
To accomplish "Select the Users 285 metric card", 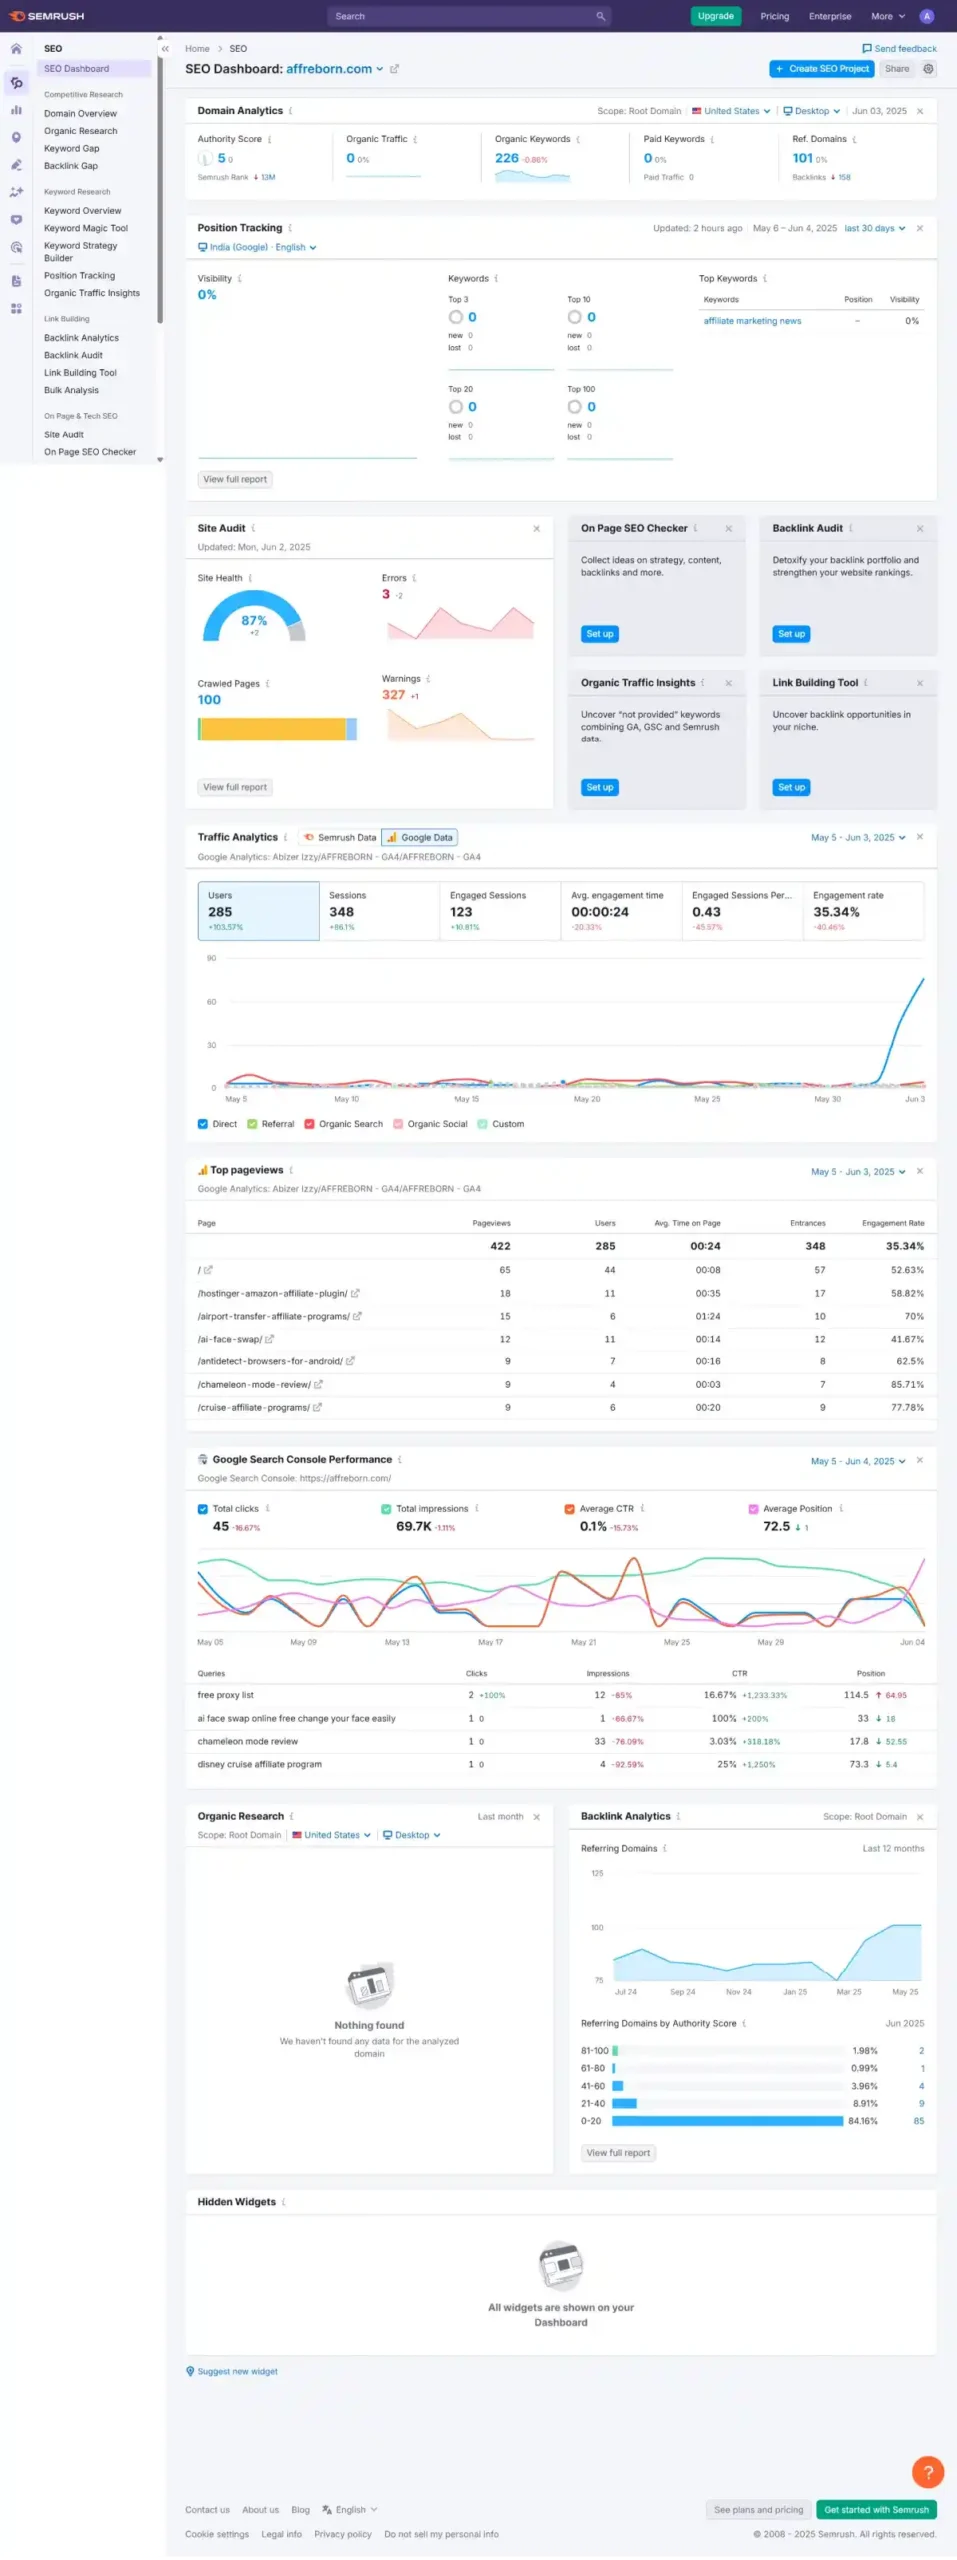I will coord(259,910).
